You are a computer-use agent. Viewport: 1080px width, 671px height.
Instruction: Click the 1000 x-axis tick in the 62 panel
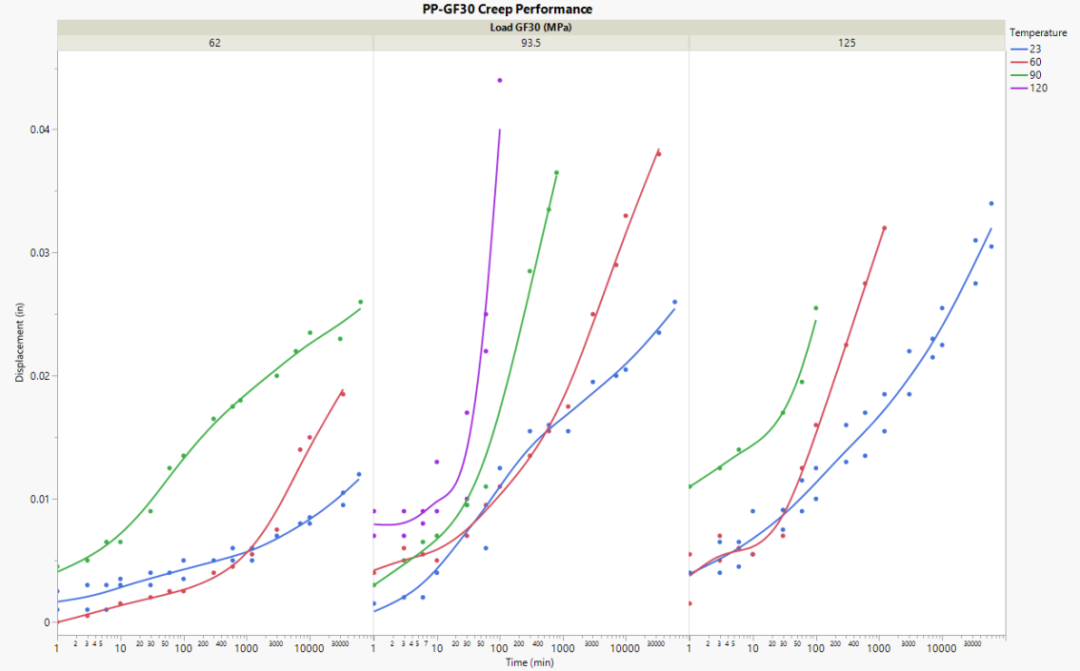247,649
